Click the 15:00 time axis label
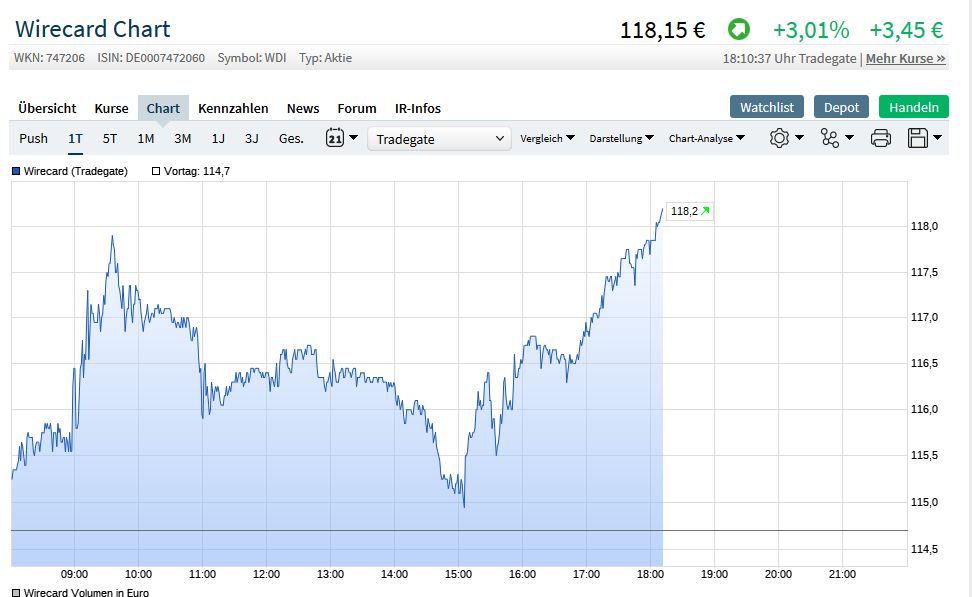Image resolution: width=972 pixels, height=597 pixels. pyautogui.click(x=458, y=574)
